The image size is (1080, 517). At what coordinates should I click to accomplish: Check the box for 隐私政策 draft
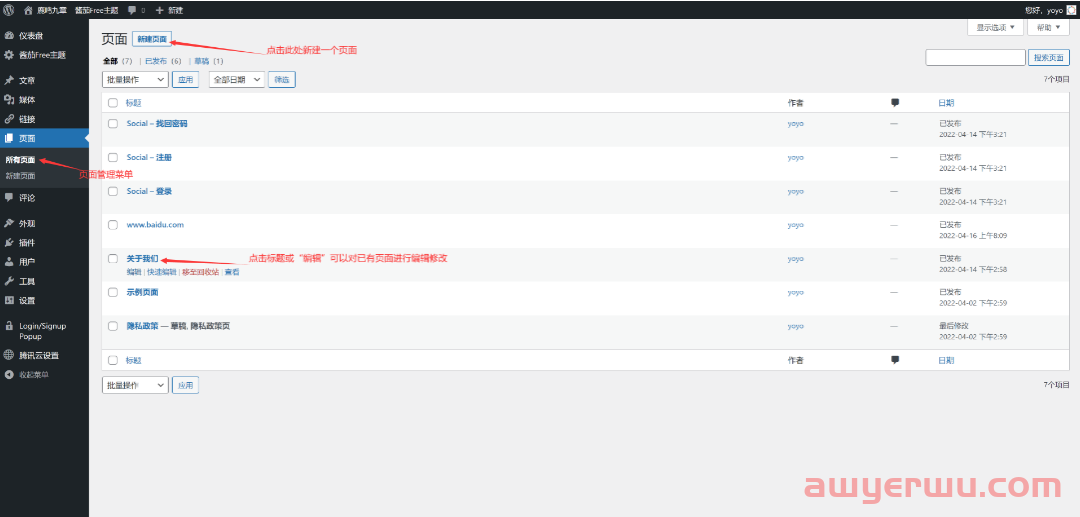[x=113, y=326]
